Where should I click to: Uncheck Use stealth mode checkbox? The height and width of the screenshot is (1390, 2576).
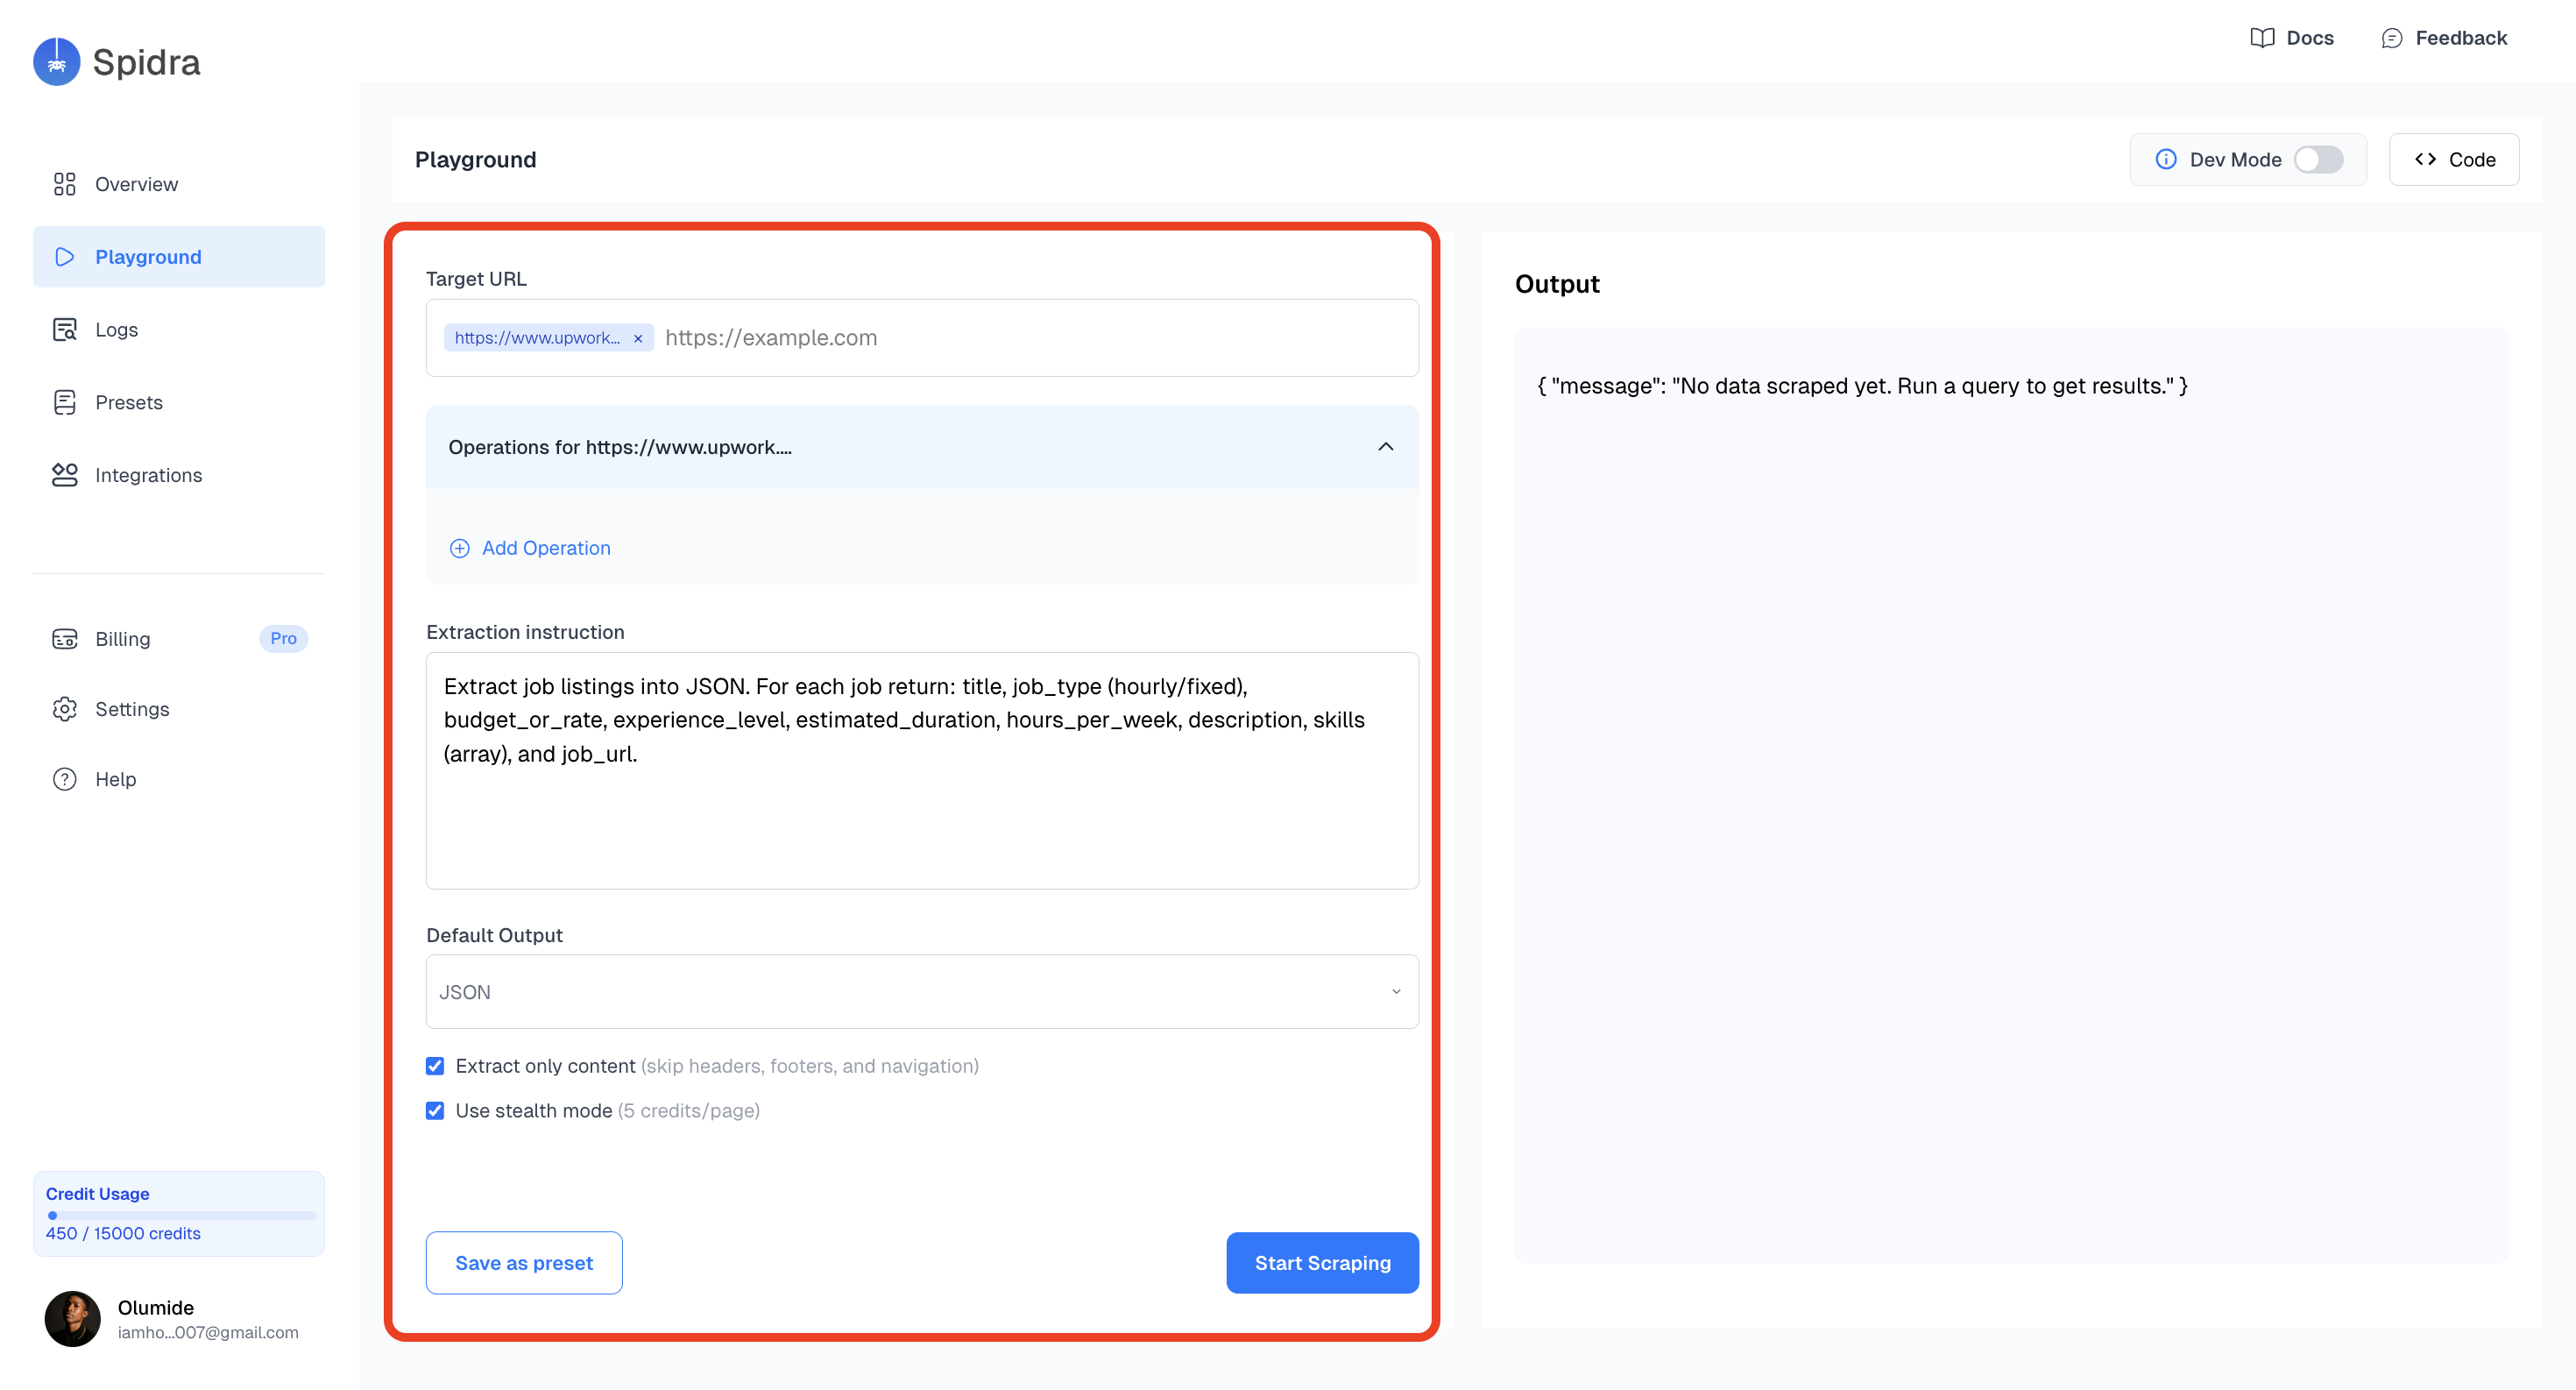click(435, 1111)
